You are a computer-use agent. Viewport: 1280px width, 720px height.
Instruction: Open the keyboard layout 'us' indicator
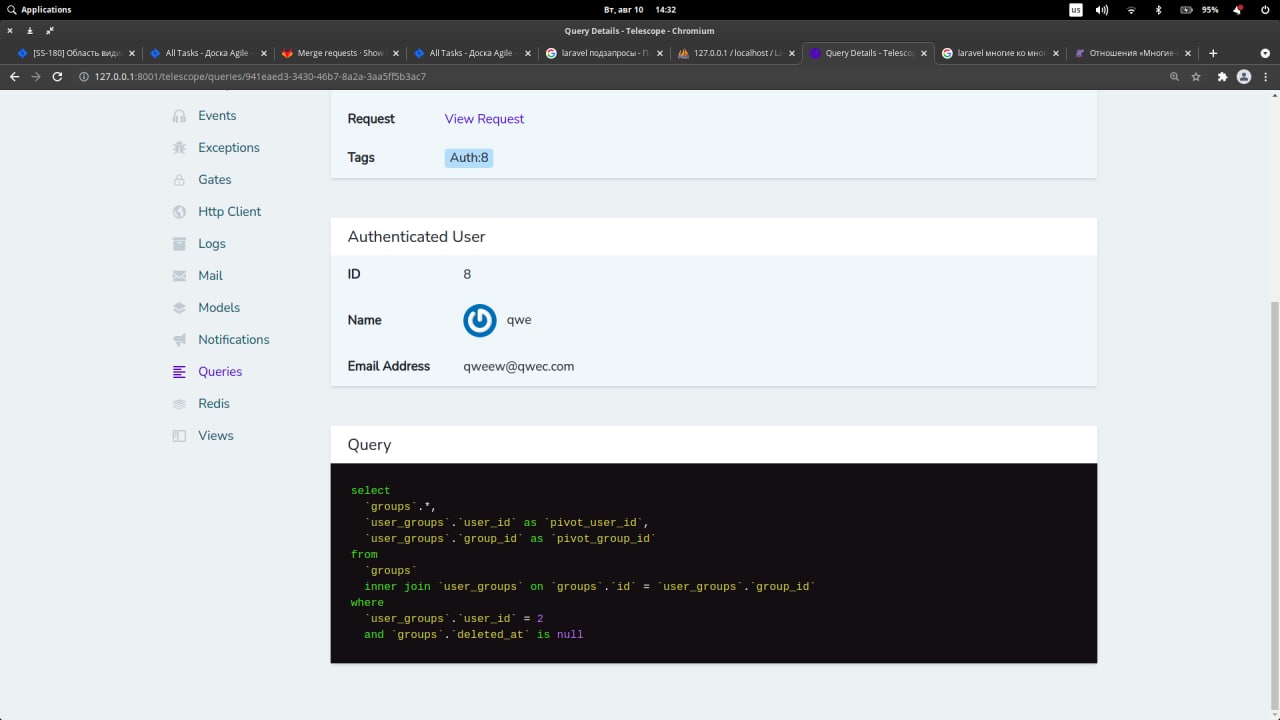[x=1076, y=10]
